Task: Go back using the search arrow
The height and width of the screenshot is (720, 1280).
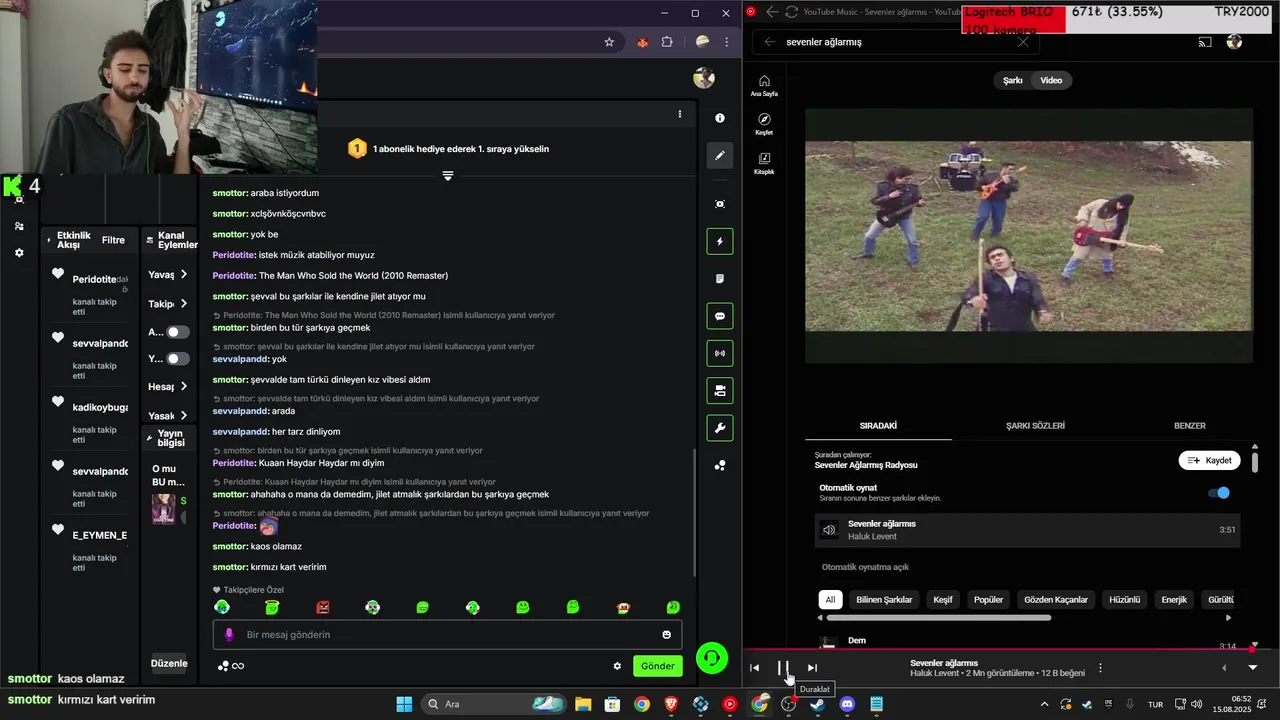Action: [769, 42]
